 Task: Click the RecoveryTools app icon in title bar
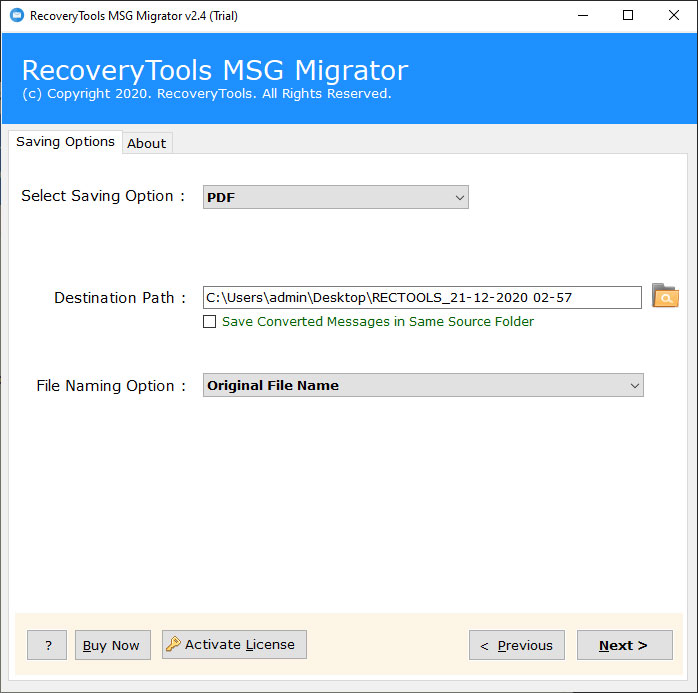click(x=16, y=15)
